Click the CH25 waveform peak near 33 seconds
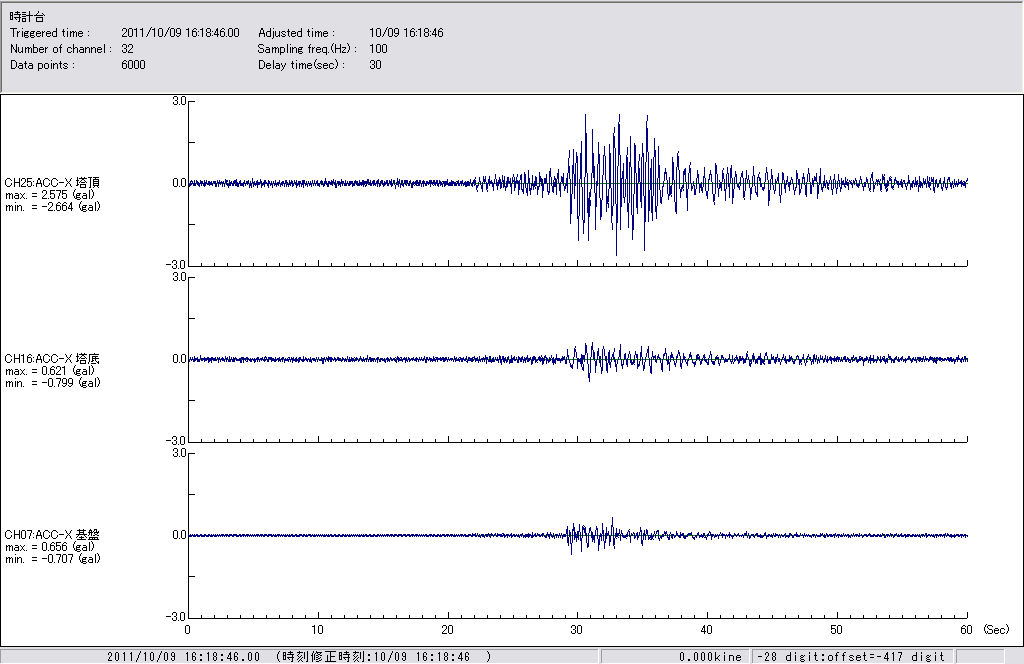Image resolution: width=1024 pixels, height=664 pixels. click(x=619, y=118)
